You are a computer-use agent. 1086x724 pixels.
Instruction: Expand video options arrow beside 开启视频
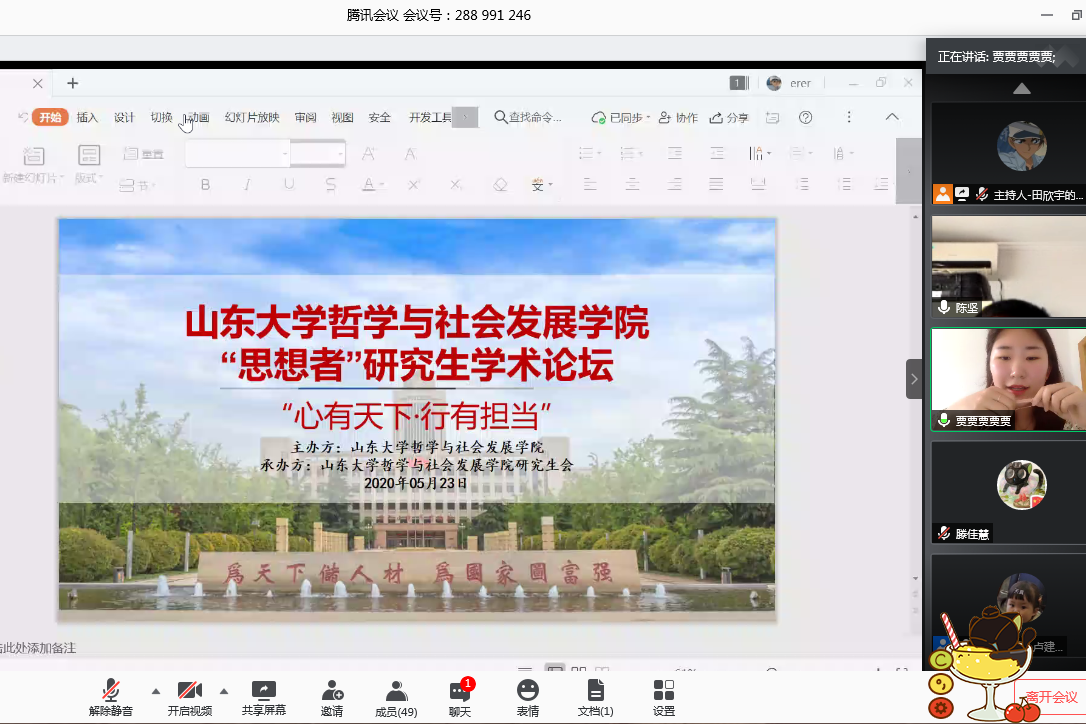pyautogui.click(x=223, y=691)
